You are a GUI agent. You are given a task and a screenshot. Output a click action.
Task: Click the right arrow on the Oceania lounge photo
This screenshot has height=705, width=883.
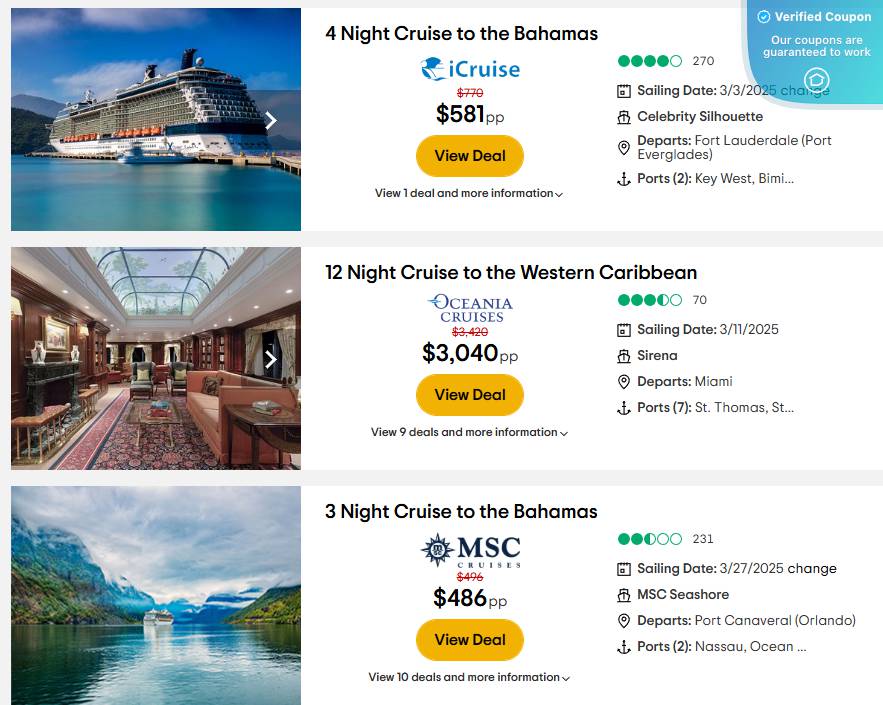[x=271, y=358]
